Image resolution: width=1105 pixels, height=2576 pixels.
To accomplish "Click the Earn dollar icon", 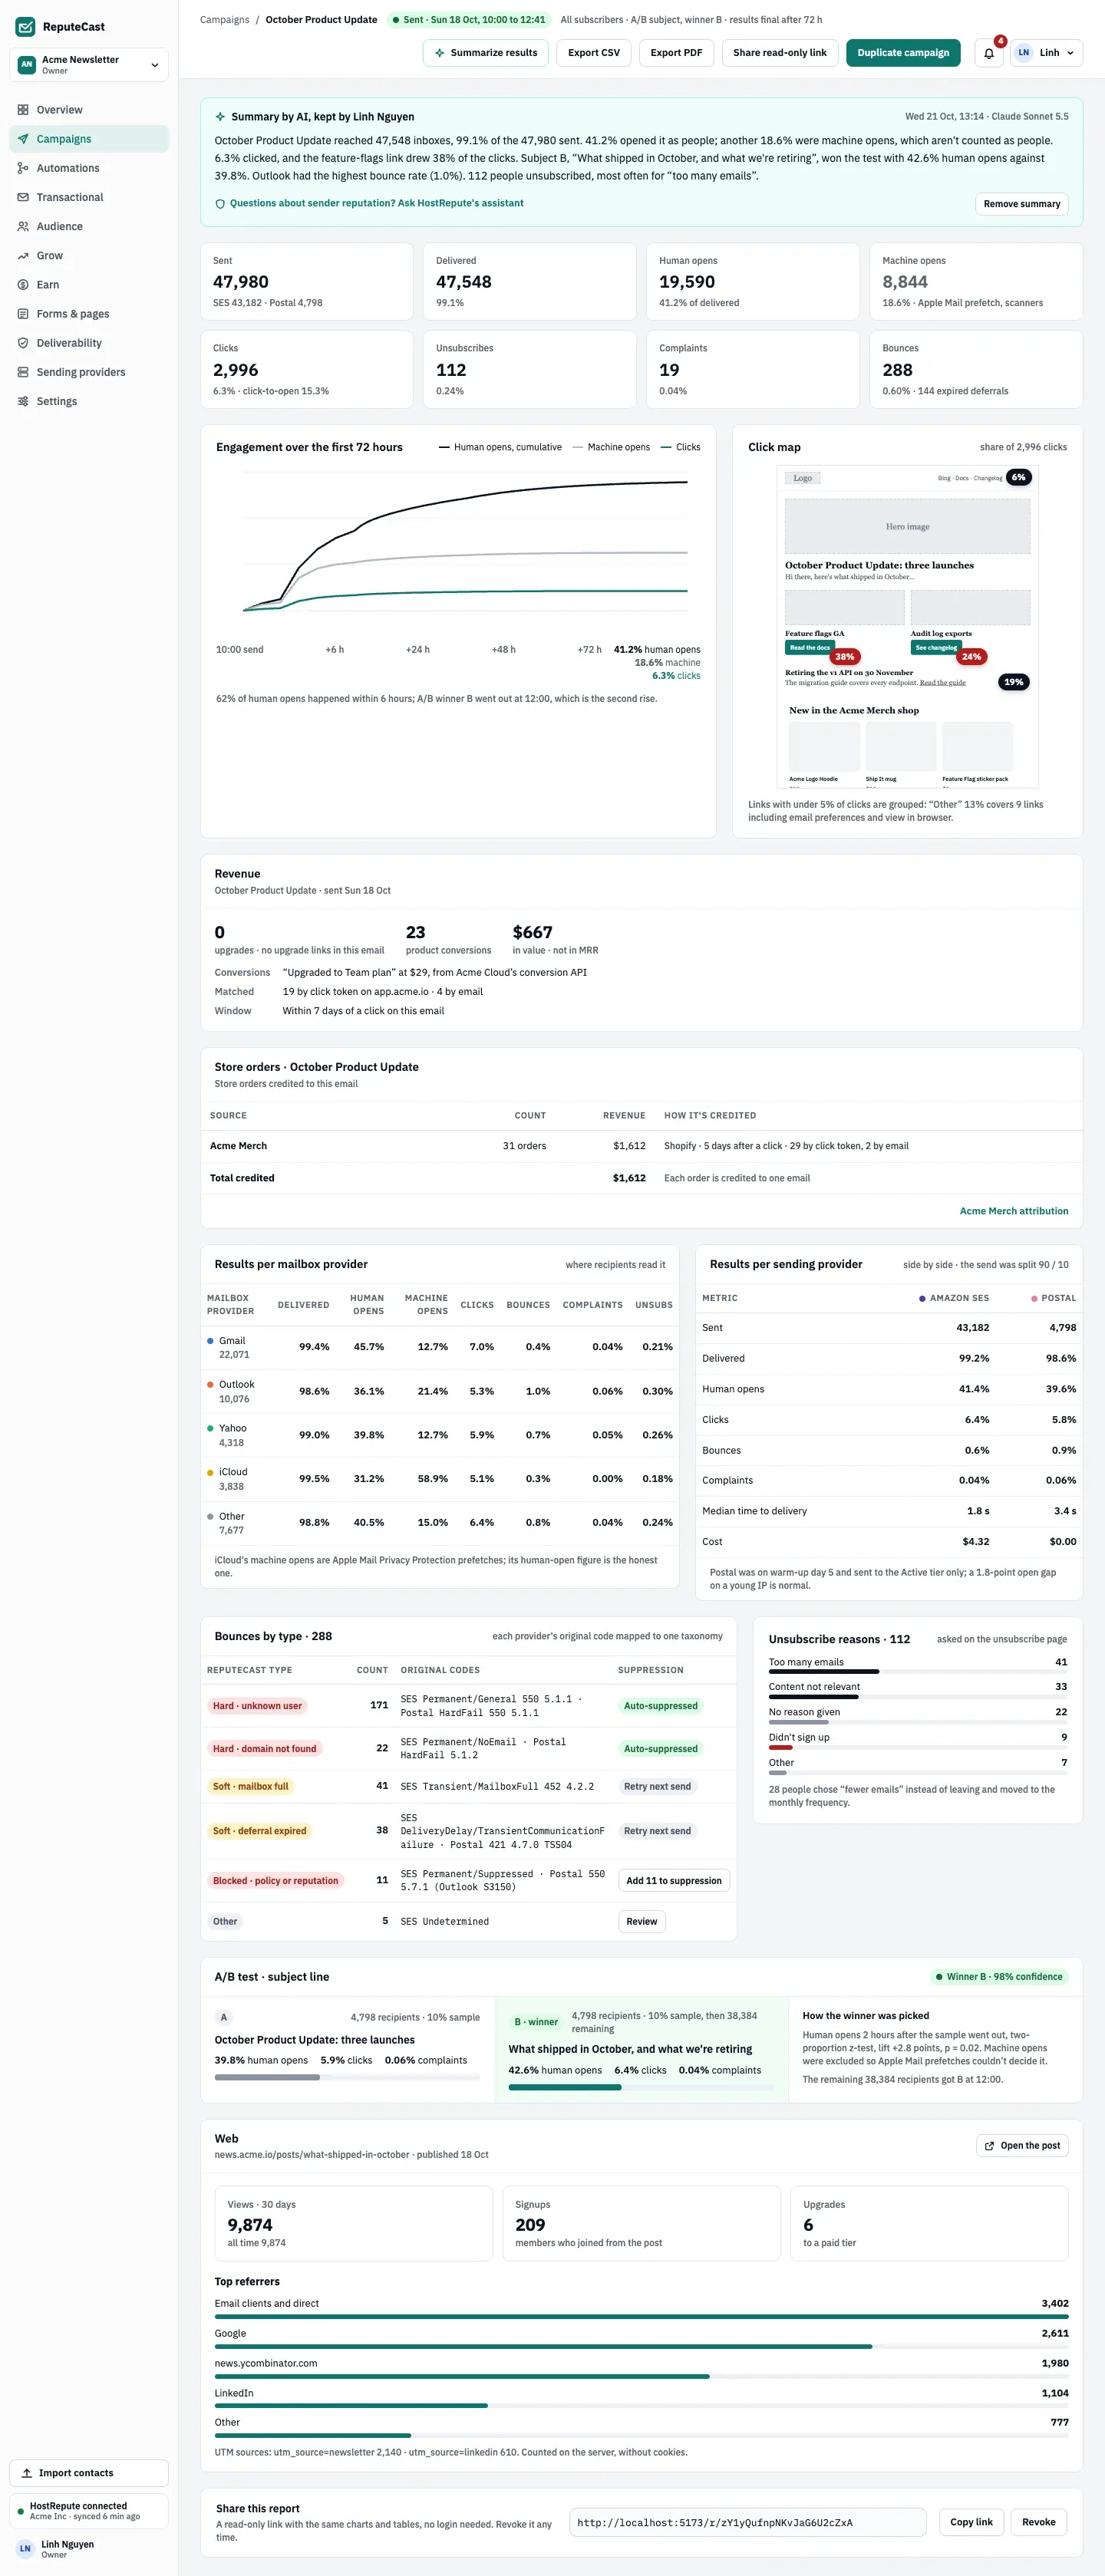I will click(23, 285).
